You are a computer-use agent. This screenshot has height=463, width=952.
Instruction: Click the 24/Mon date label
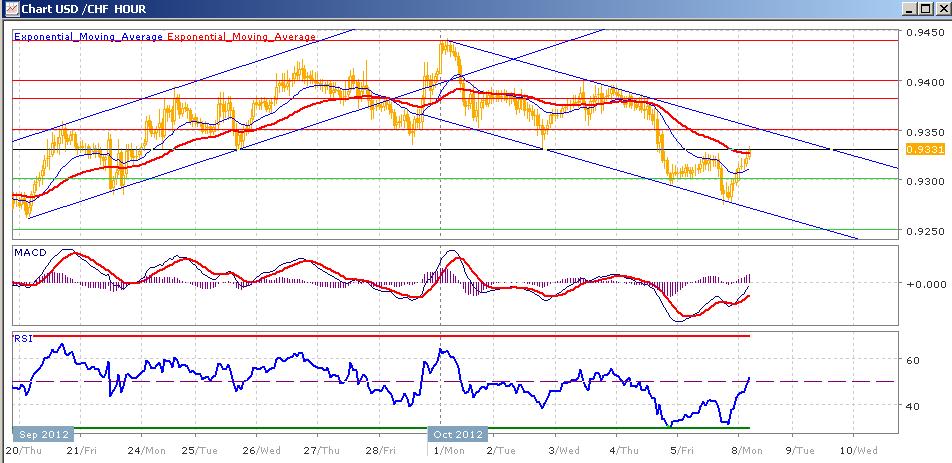[x=148, y=450]
